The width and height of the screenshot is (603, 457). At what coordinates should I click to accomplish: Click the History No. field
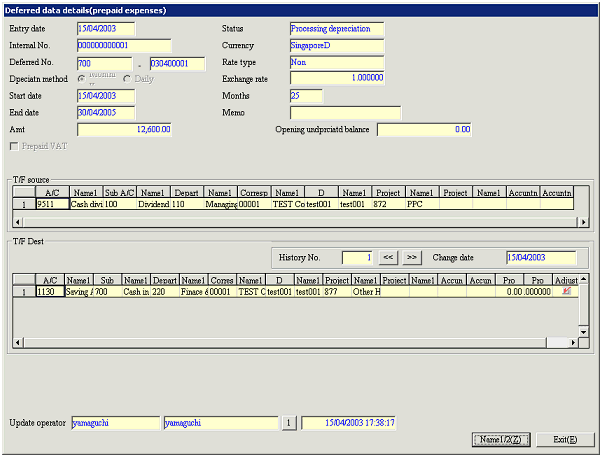[x=357, y=257]
